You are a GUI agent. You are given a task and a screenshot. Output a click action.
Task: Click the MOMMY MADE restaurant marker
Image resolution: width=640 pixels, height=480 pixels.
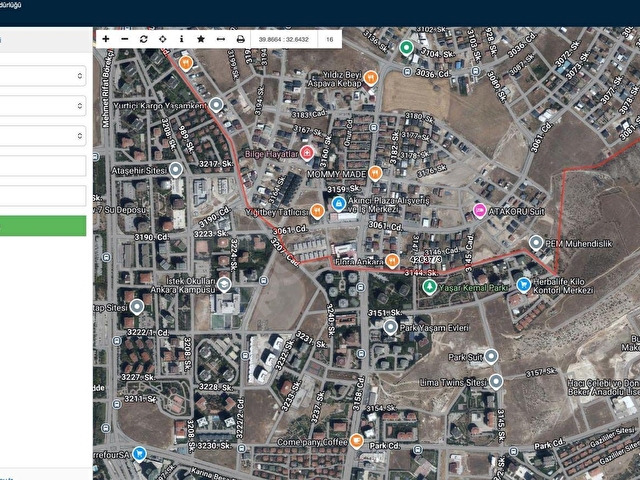pyautogui.click(x=375, y=173)
